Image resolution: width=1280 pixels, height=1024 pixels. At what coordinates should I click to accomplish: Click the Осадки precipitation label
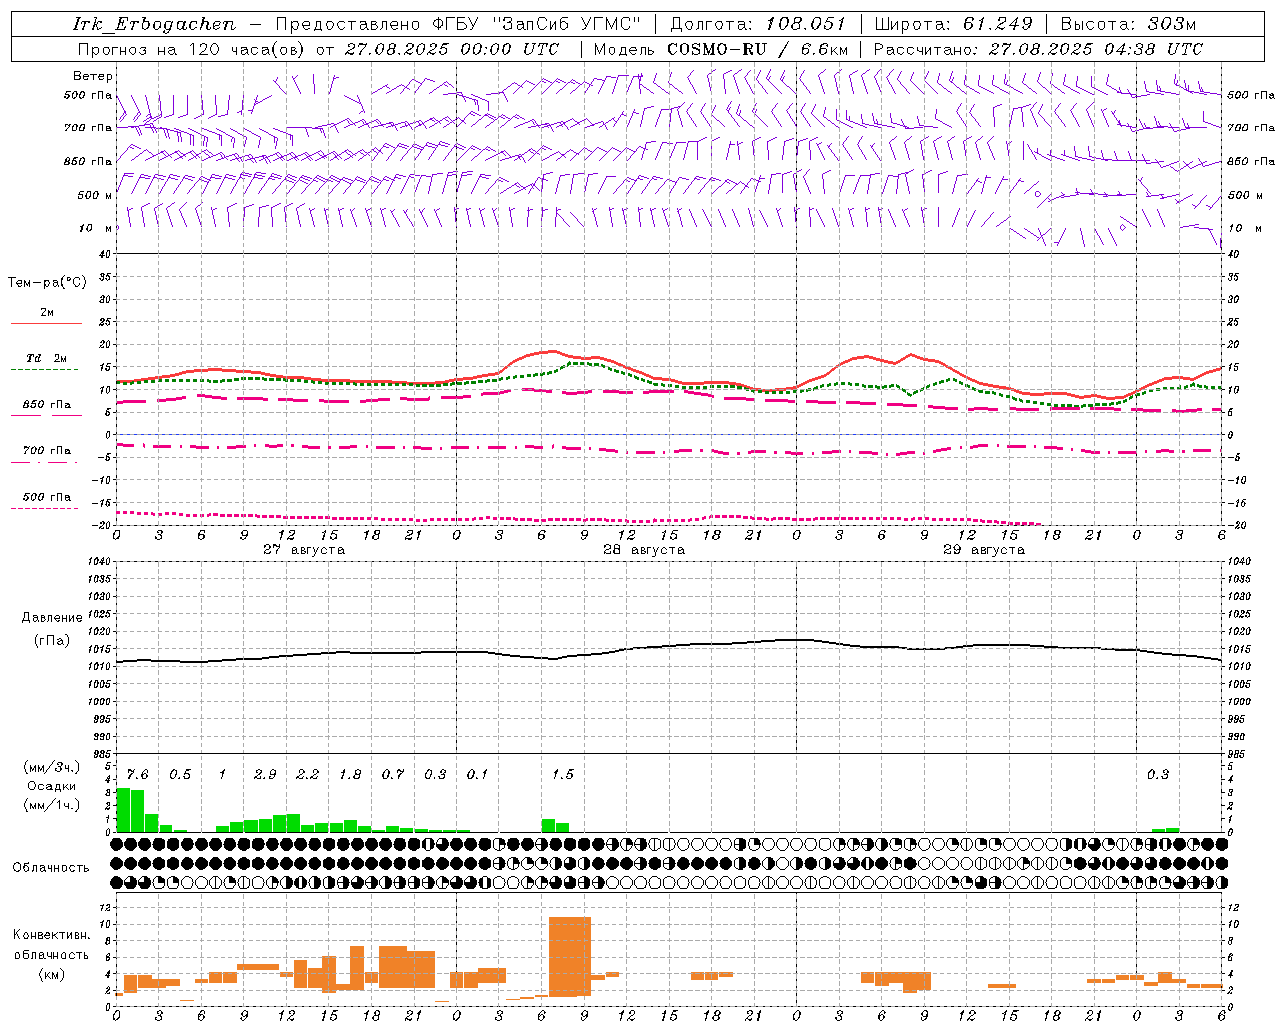[x=52, y=786]
